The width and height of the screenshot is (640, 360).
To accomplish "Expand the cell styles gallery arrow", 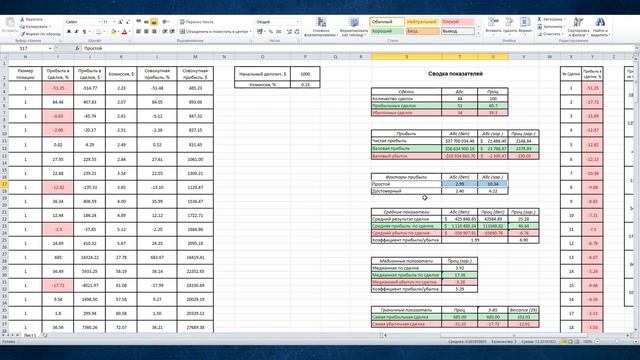I will point(479,33).
